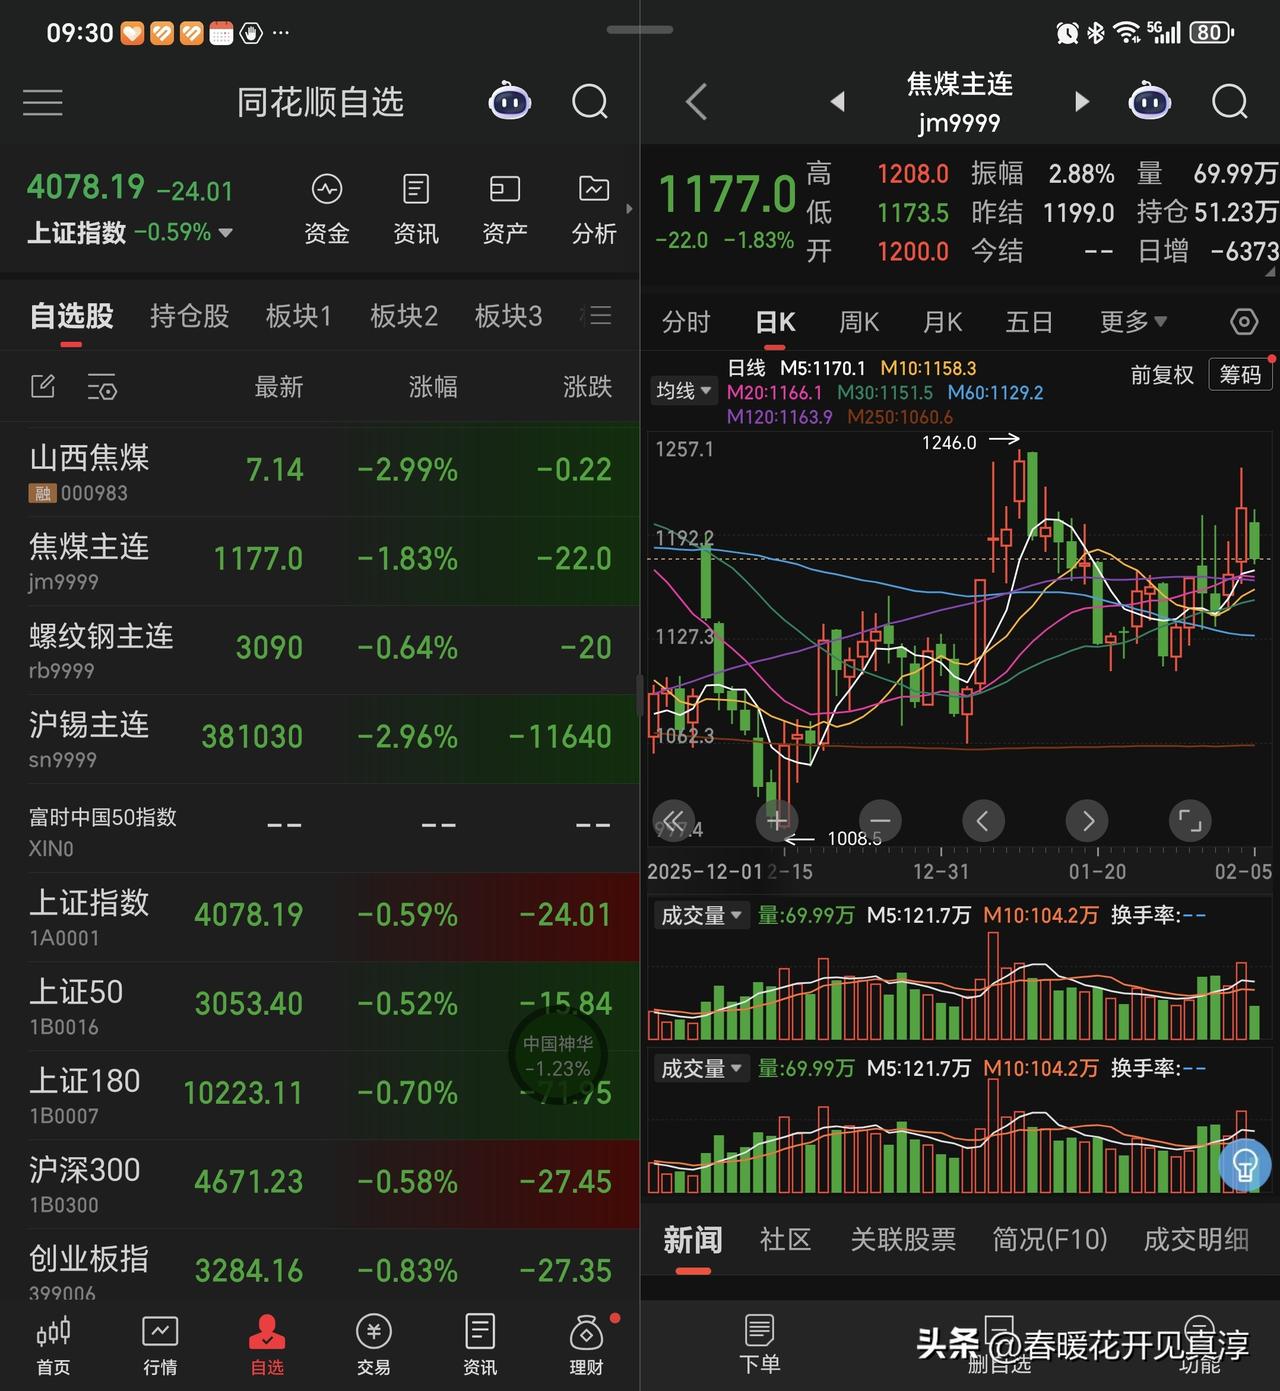Select the 自选股 tab
This screenshot has height=1391, width=1280.
(x=71, y=316)
